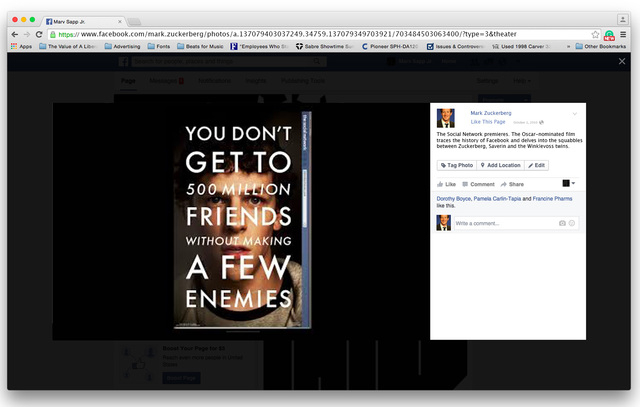Click the Chrome profile user icon

pos(622,19)
